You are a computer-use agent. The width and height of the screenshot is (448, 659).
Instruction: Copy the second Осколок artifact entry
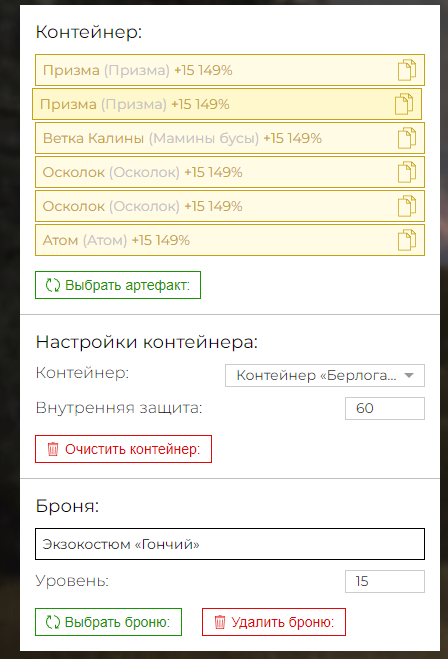(407, 206)
